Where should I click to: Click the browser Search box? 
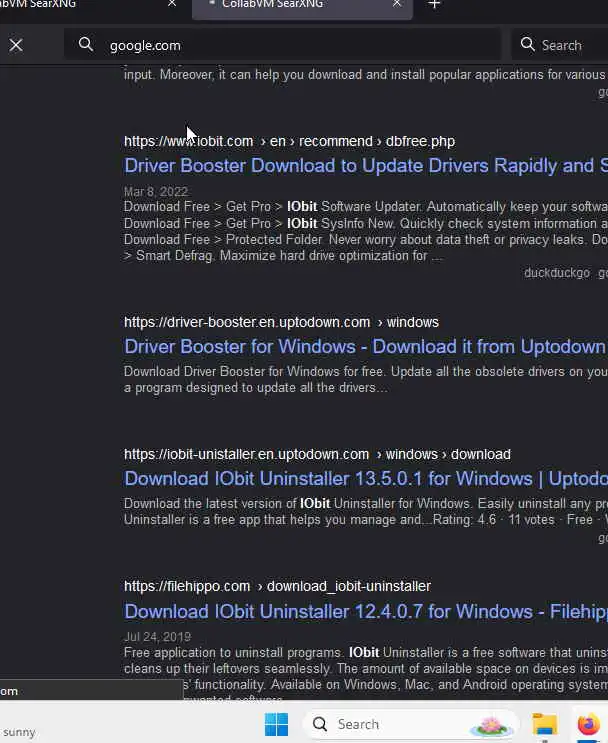[x=560, y=45]
